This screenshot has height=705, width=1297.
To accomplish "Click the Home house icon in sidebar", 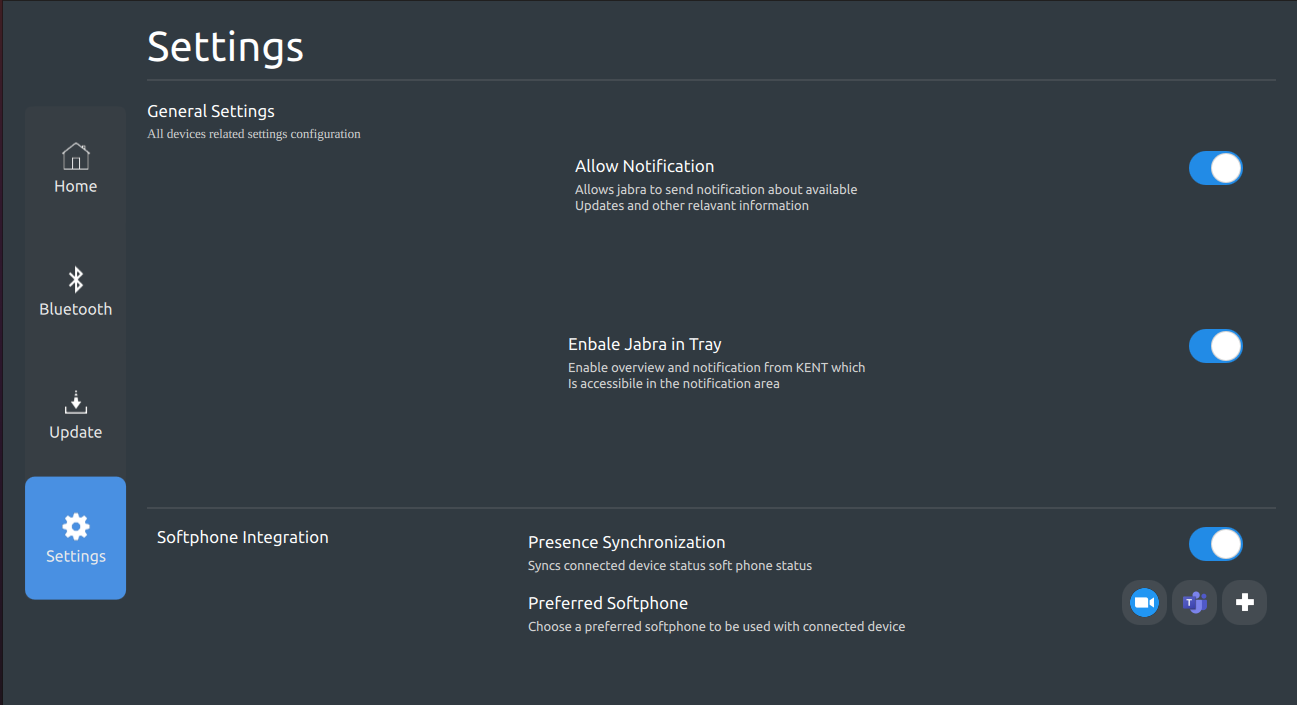I will coord(75,156).
